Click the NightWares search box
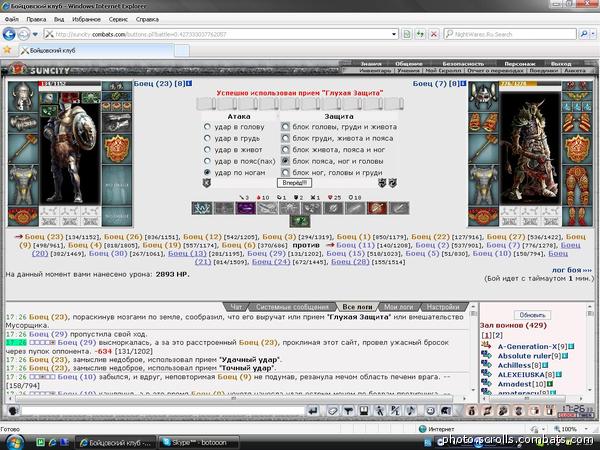This screenshot has width=600, height=450. point(510,34)
